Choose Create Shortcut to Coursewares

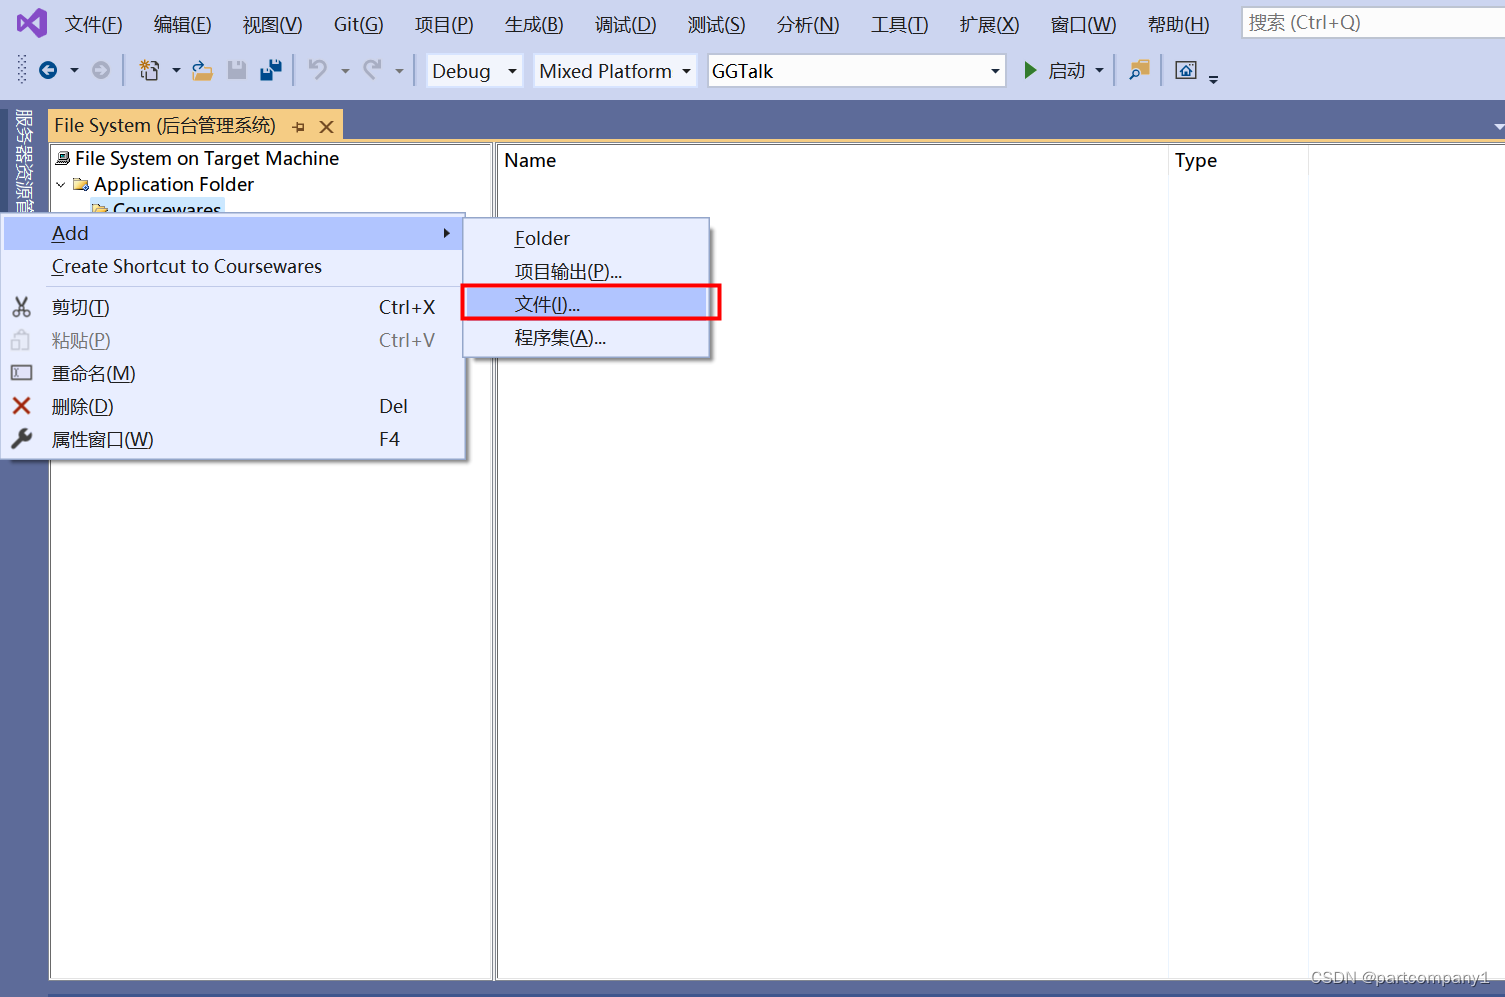pos(233,267)
